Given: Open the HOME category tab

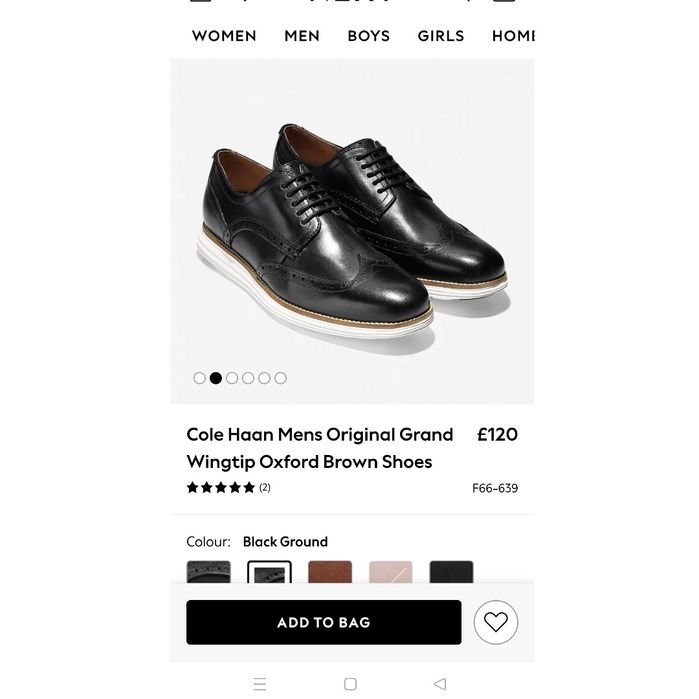Looking at the screenshot, I should coord(514,36).
